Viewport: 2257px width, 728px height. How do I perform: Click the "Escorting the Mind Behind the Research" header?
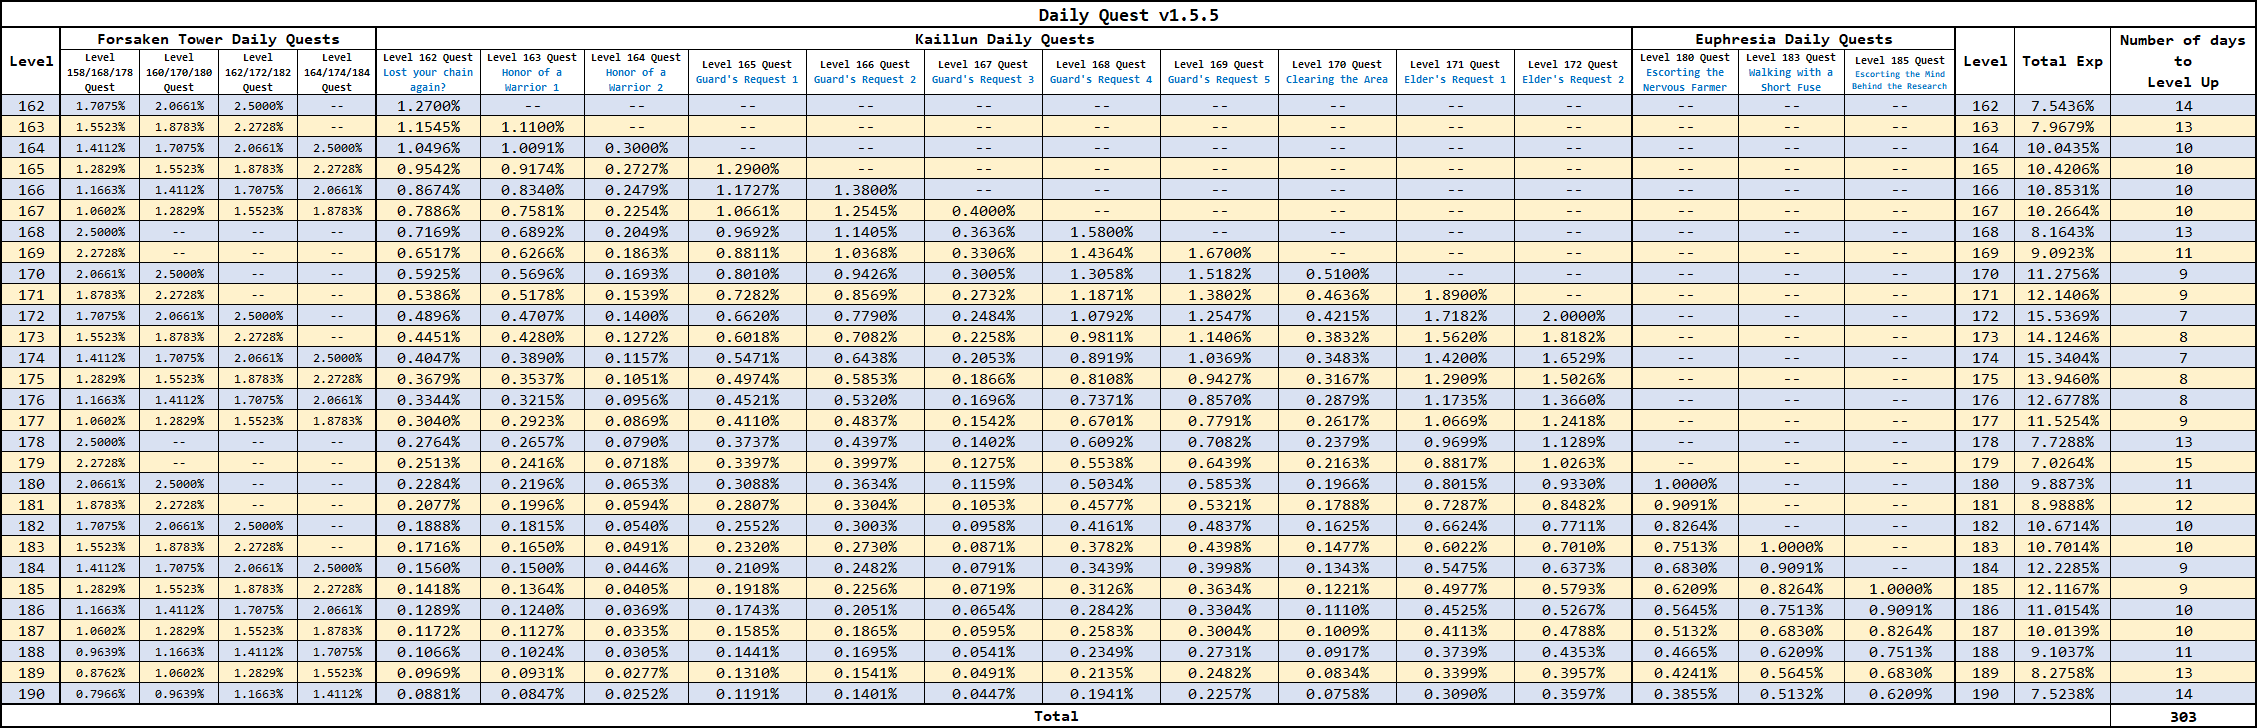[x=1899, y=73]
